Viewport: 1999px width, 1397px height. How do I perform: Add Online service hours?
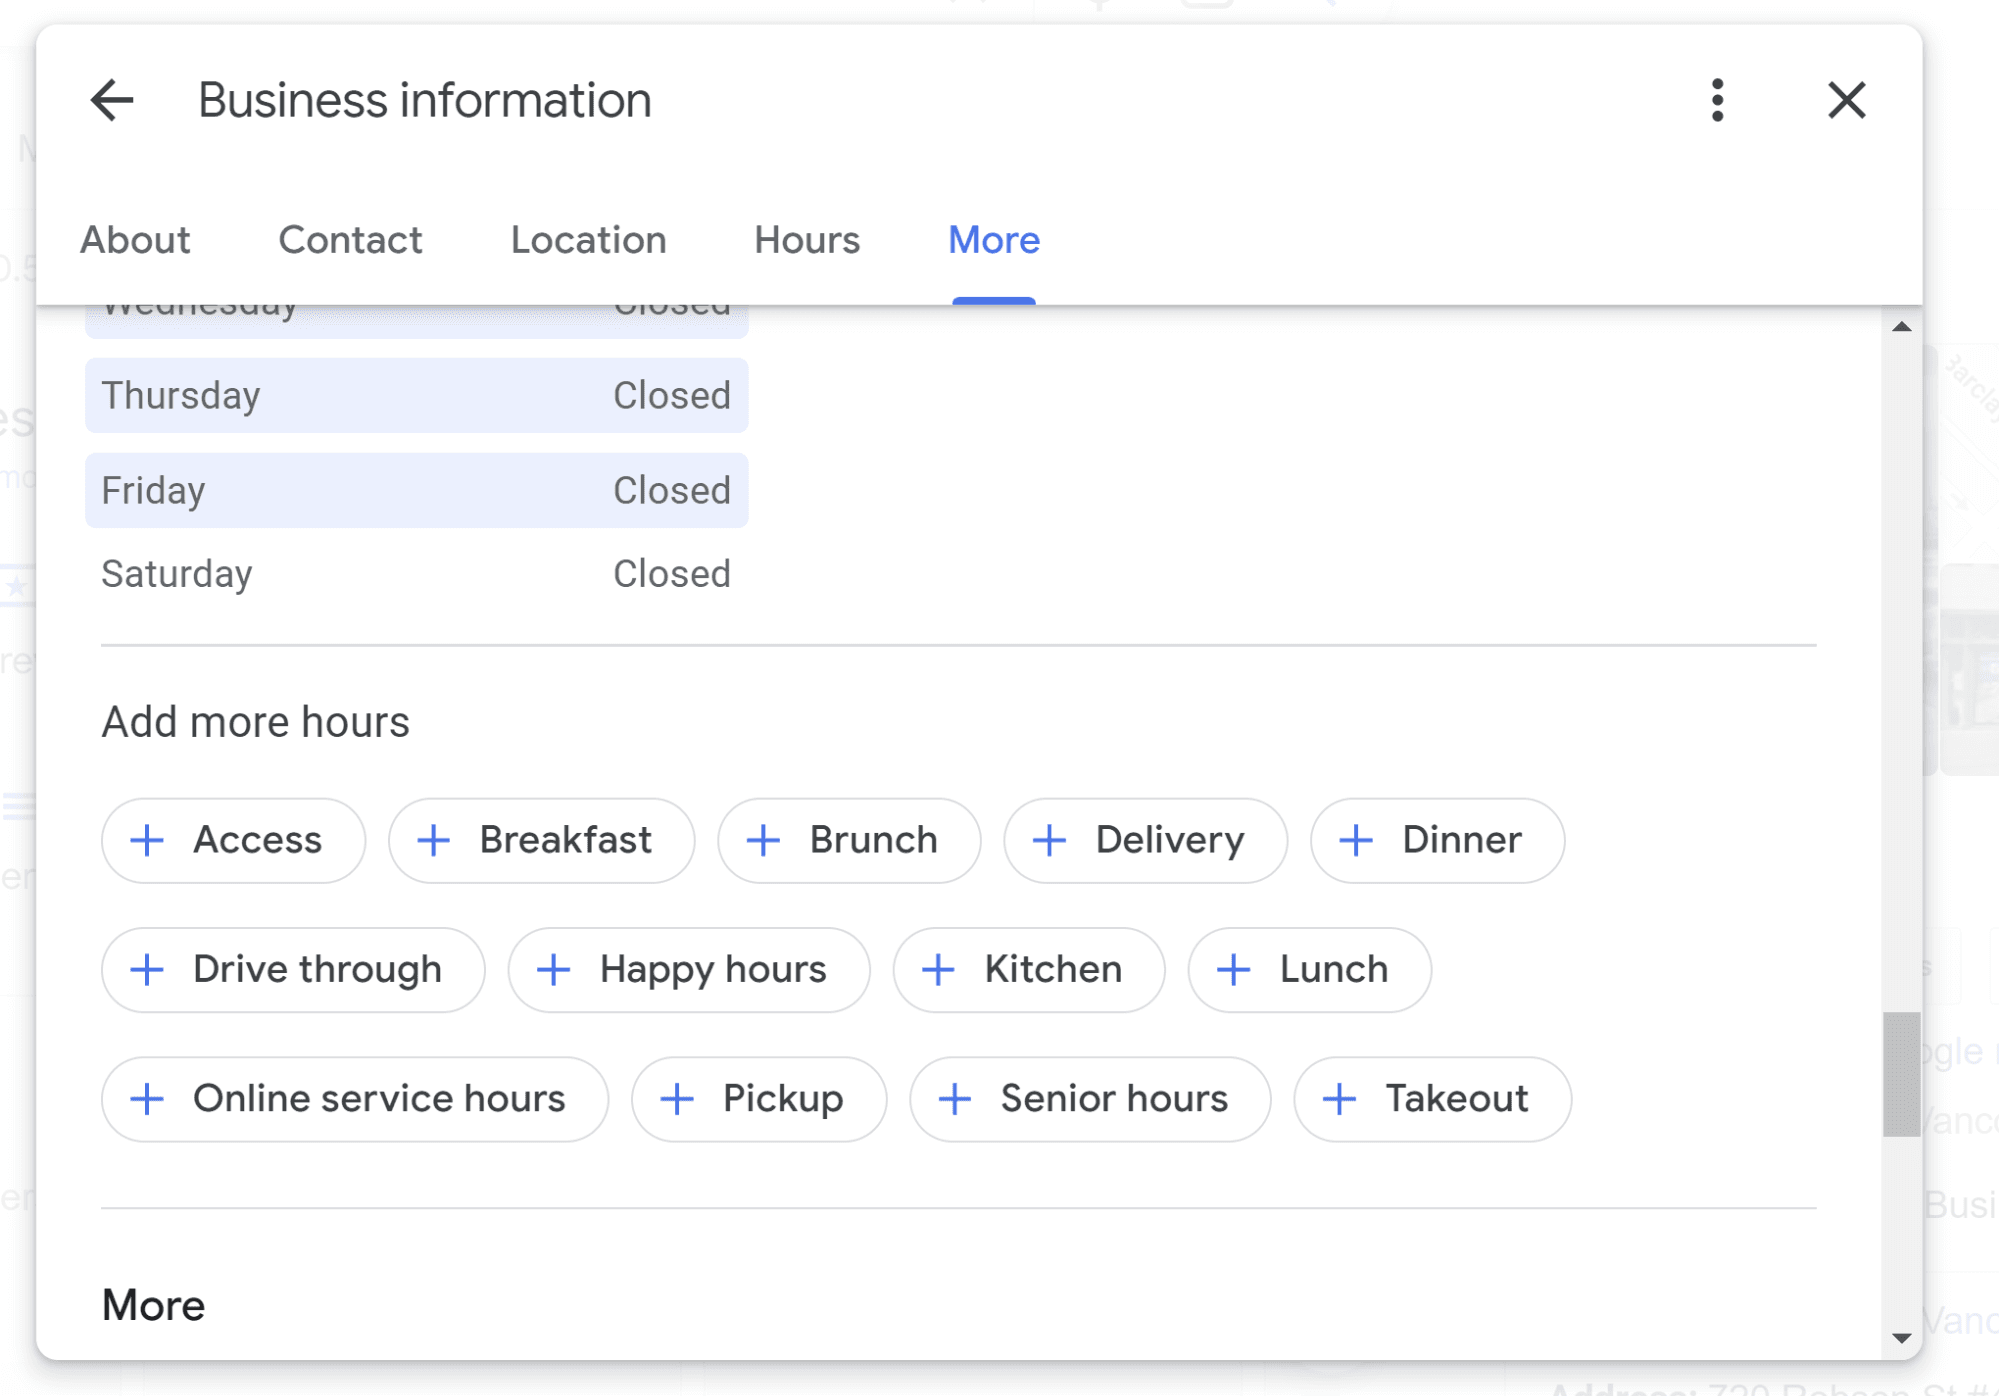click(355, 1099)
